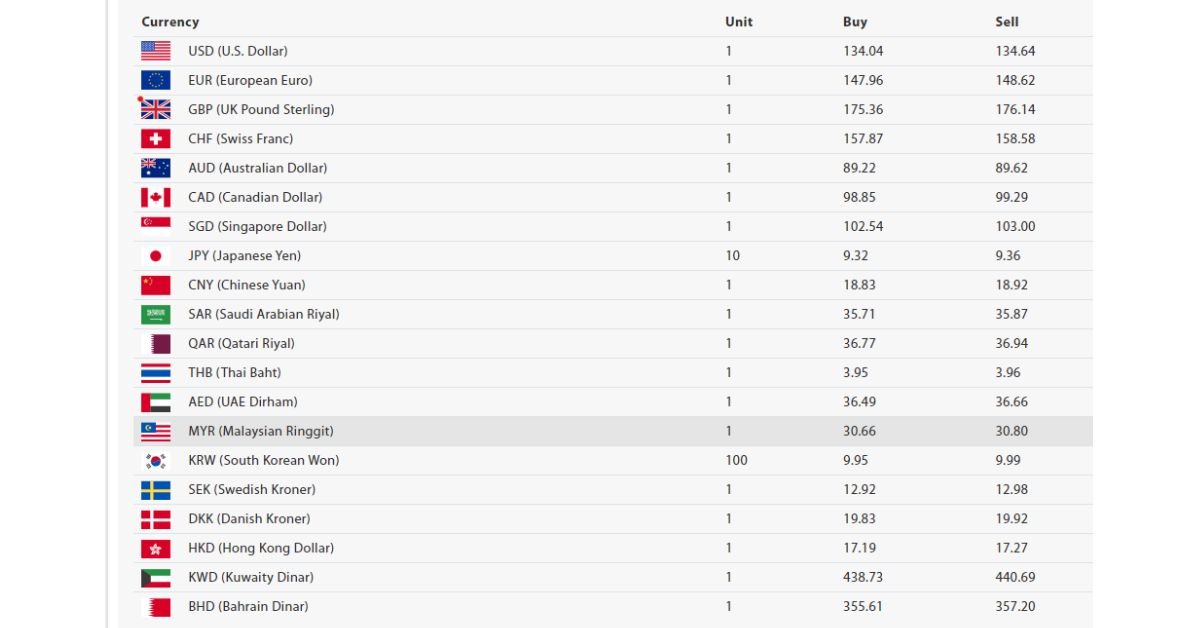Click the Swiss flag icon
The image size is (1200, 628).
pyautogui.click(x=155, y=138)
